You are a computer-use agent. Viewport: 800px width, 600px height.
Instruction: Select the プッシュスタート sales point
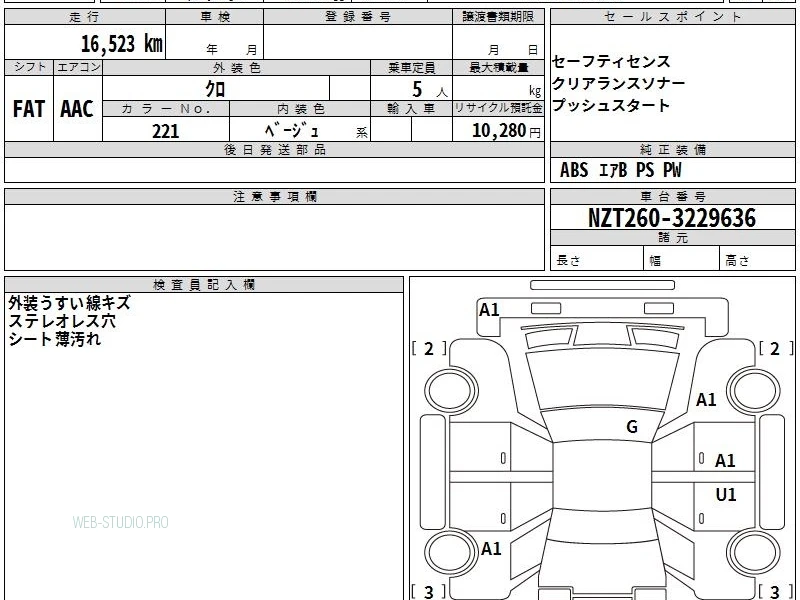pos(611,105)
